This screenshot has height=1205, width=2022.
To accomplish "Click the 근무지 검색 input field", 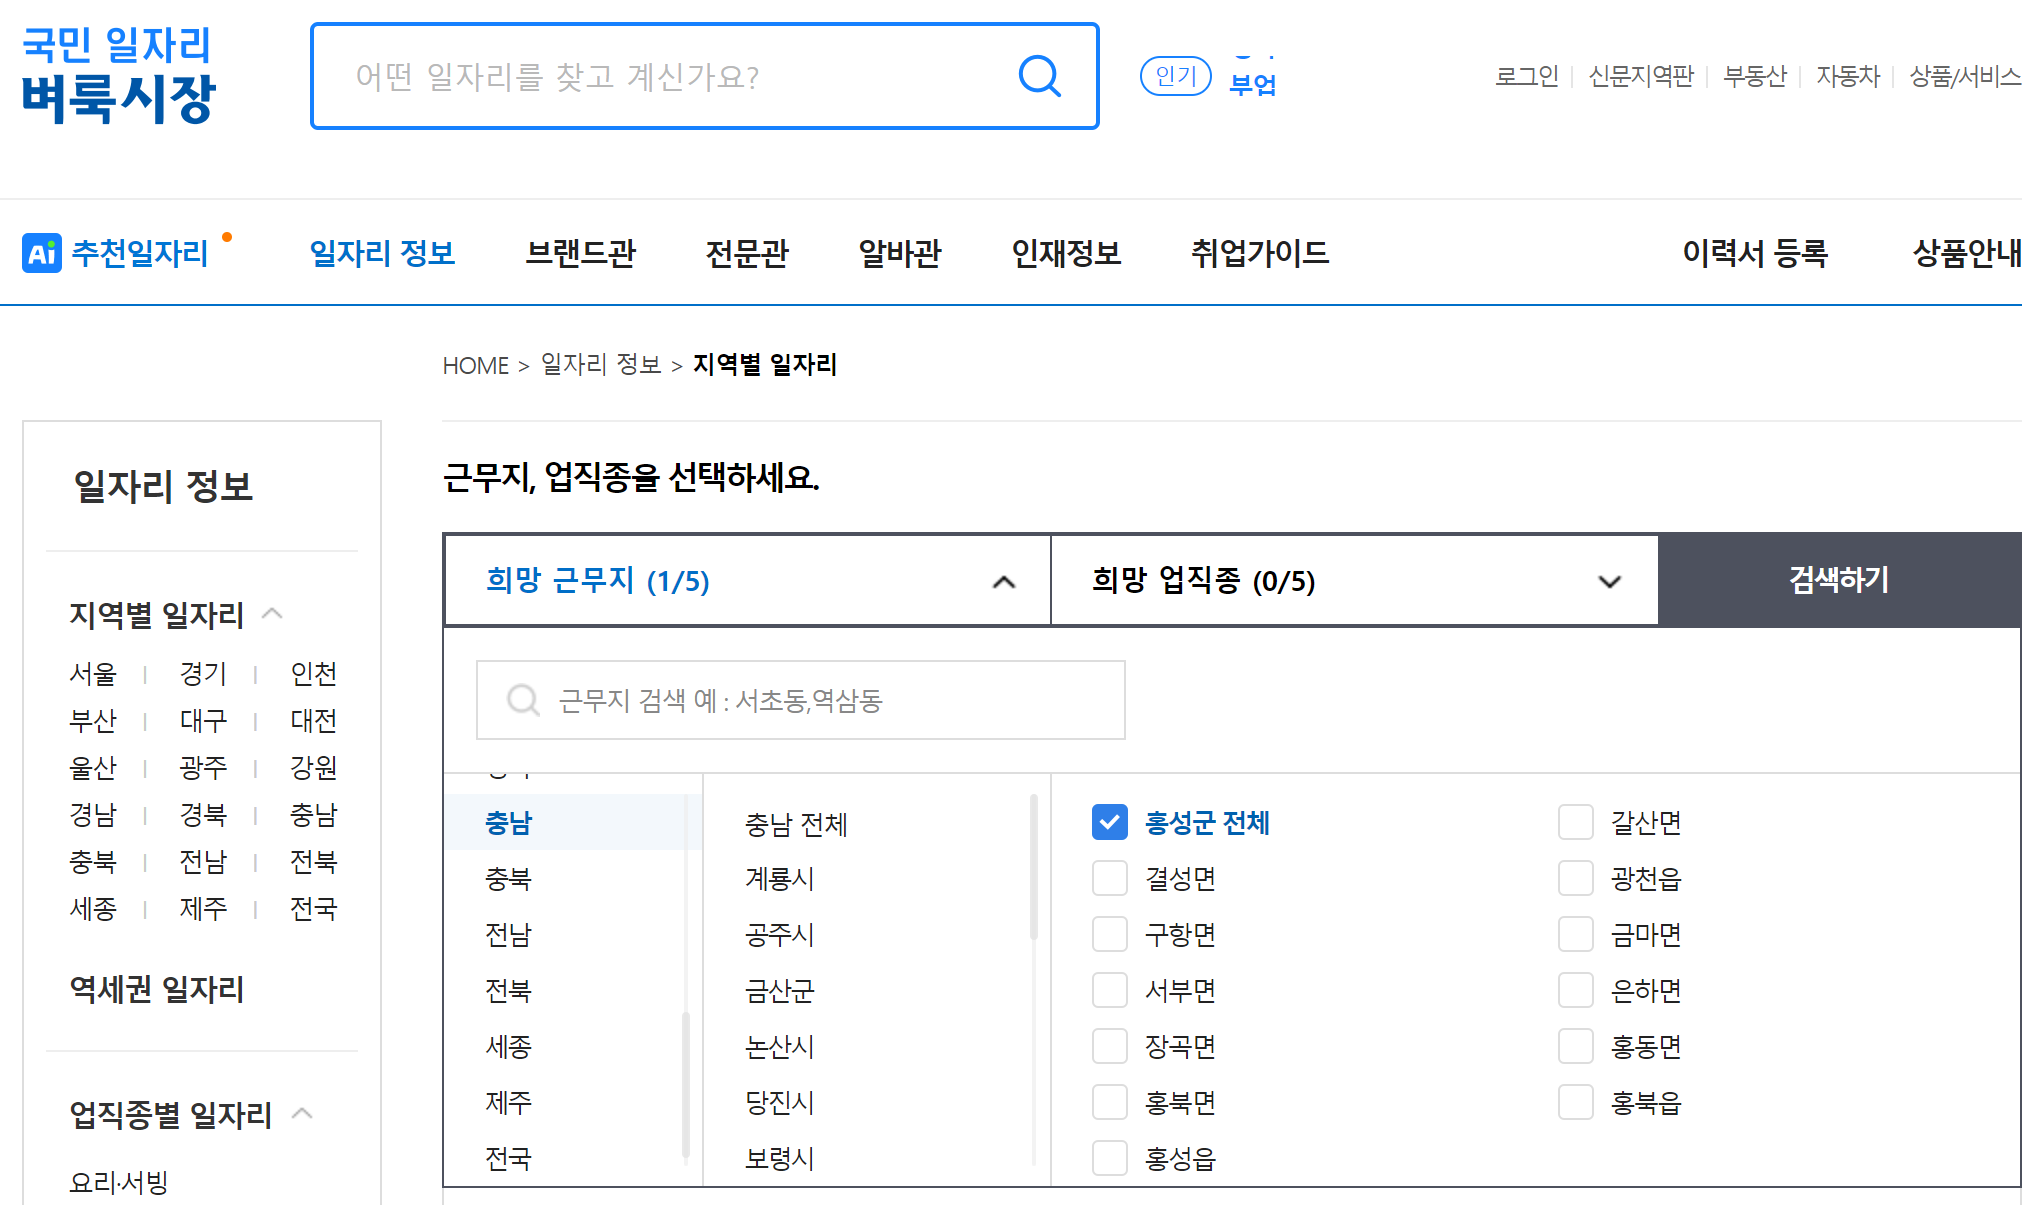I will (x=801, y=700).
